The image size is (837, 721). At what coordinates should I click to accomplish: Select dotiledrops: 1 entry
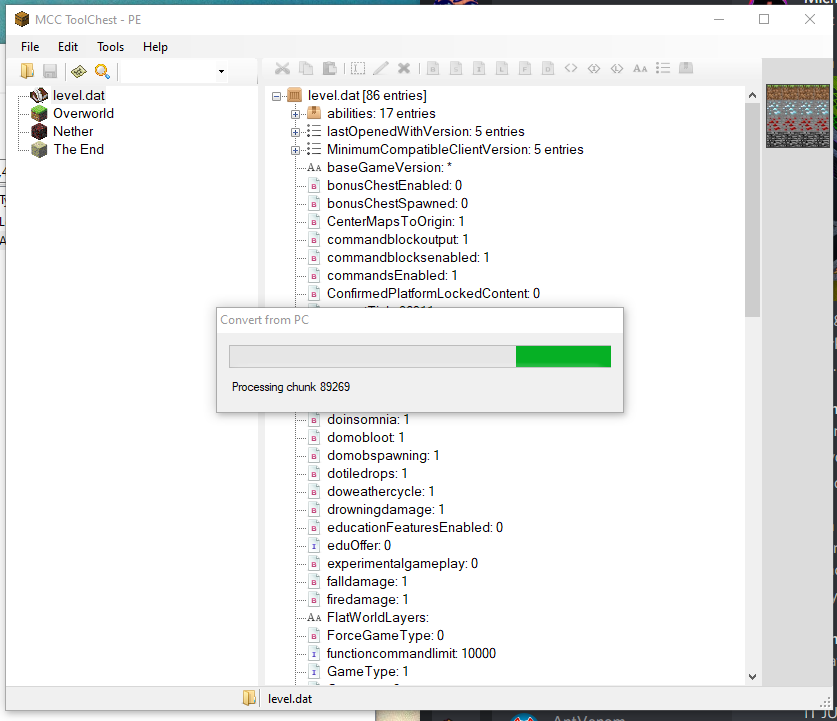tap(367, 474)
